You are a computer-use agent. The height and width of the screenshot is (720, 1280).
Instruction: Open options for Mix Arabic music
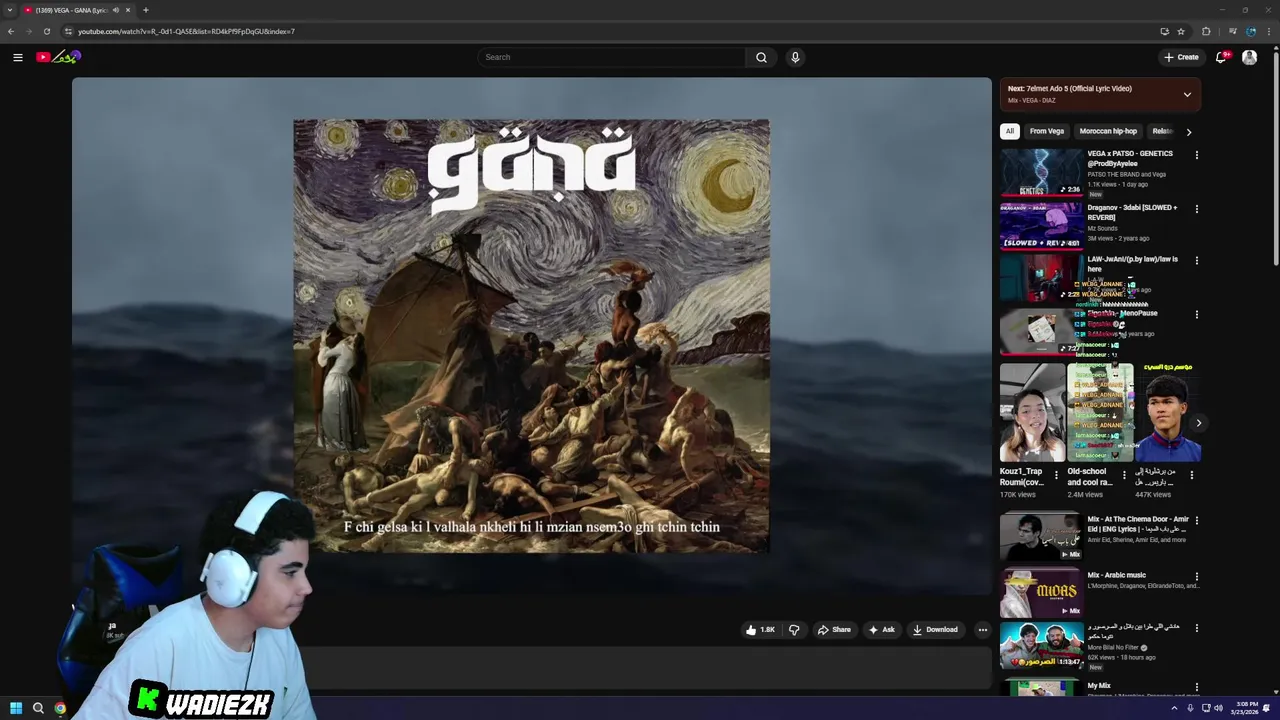tap(1196, 576)
